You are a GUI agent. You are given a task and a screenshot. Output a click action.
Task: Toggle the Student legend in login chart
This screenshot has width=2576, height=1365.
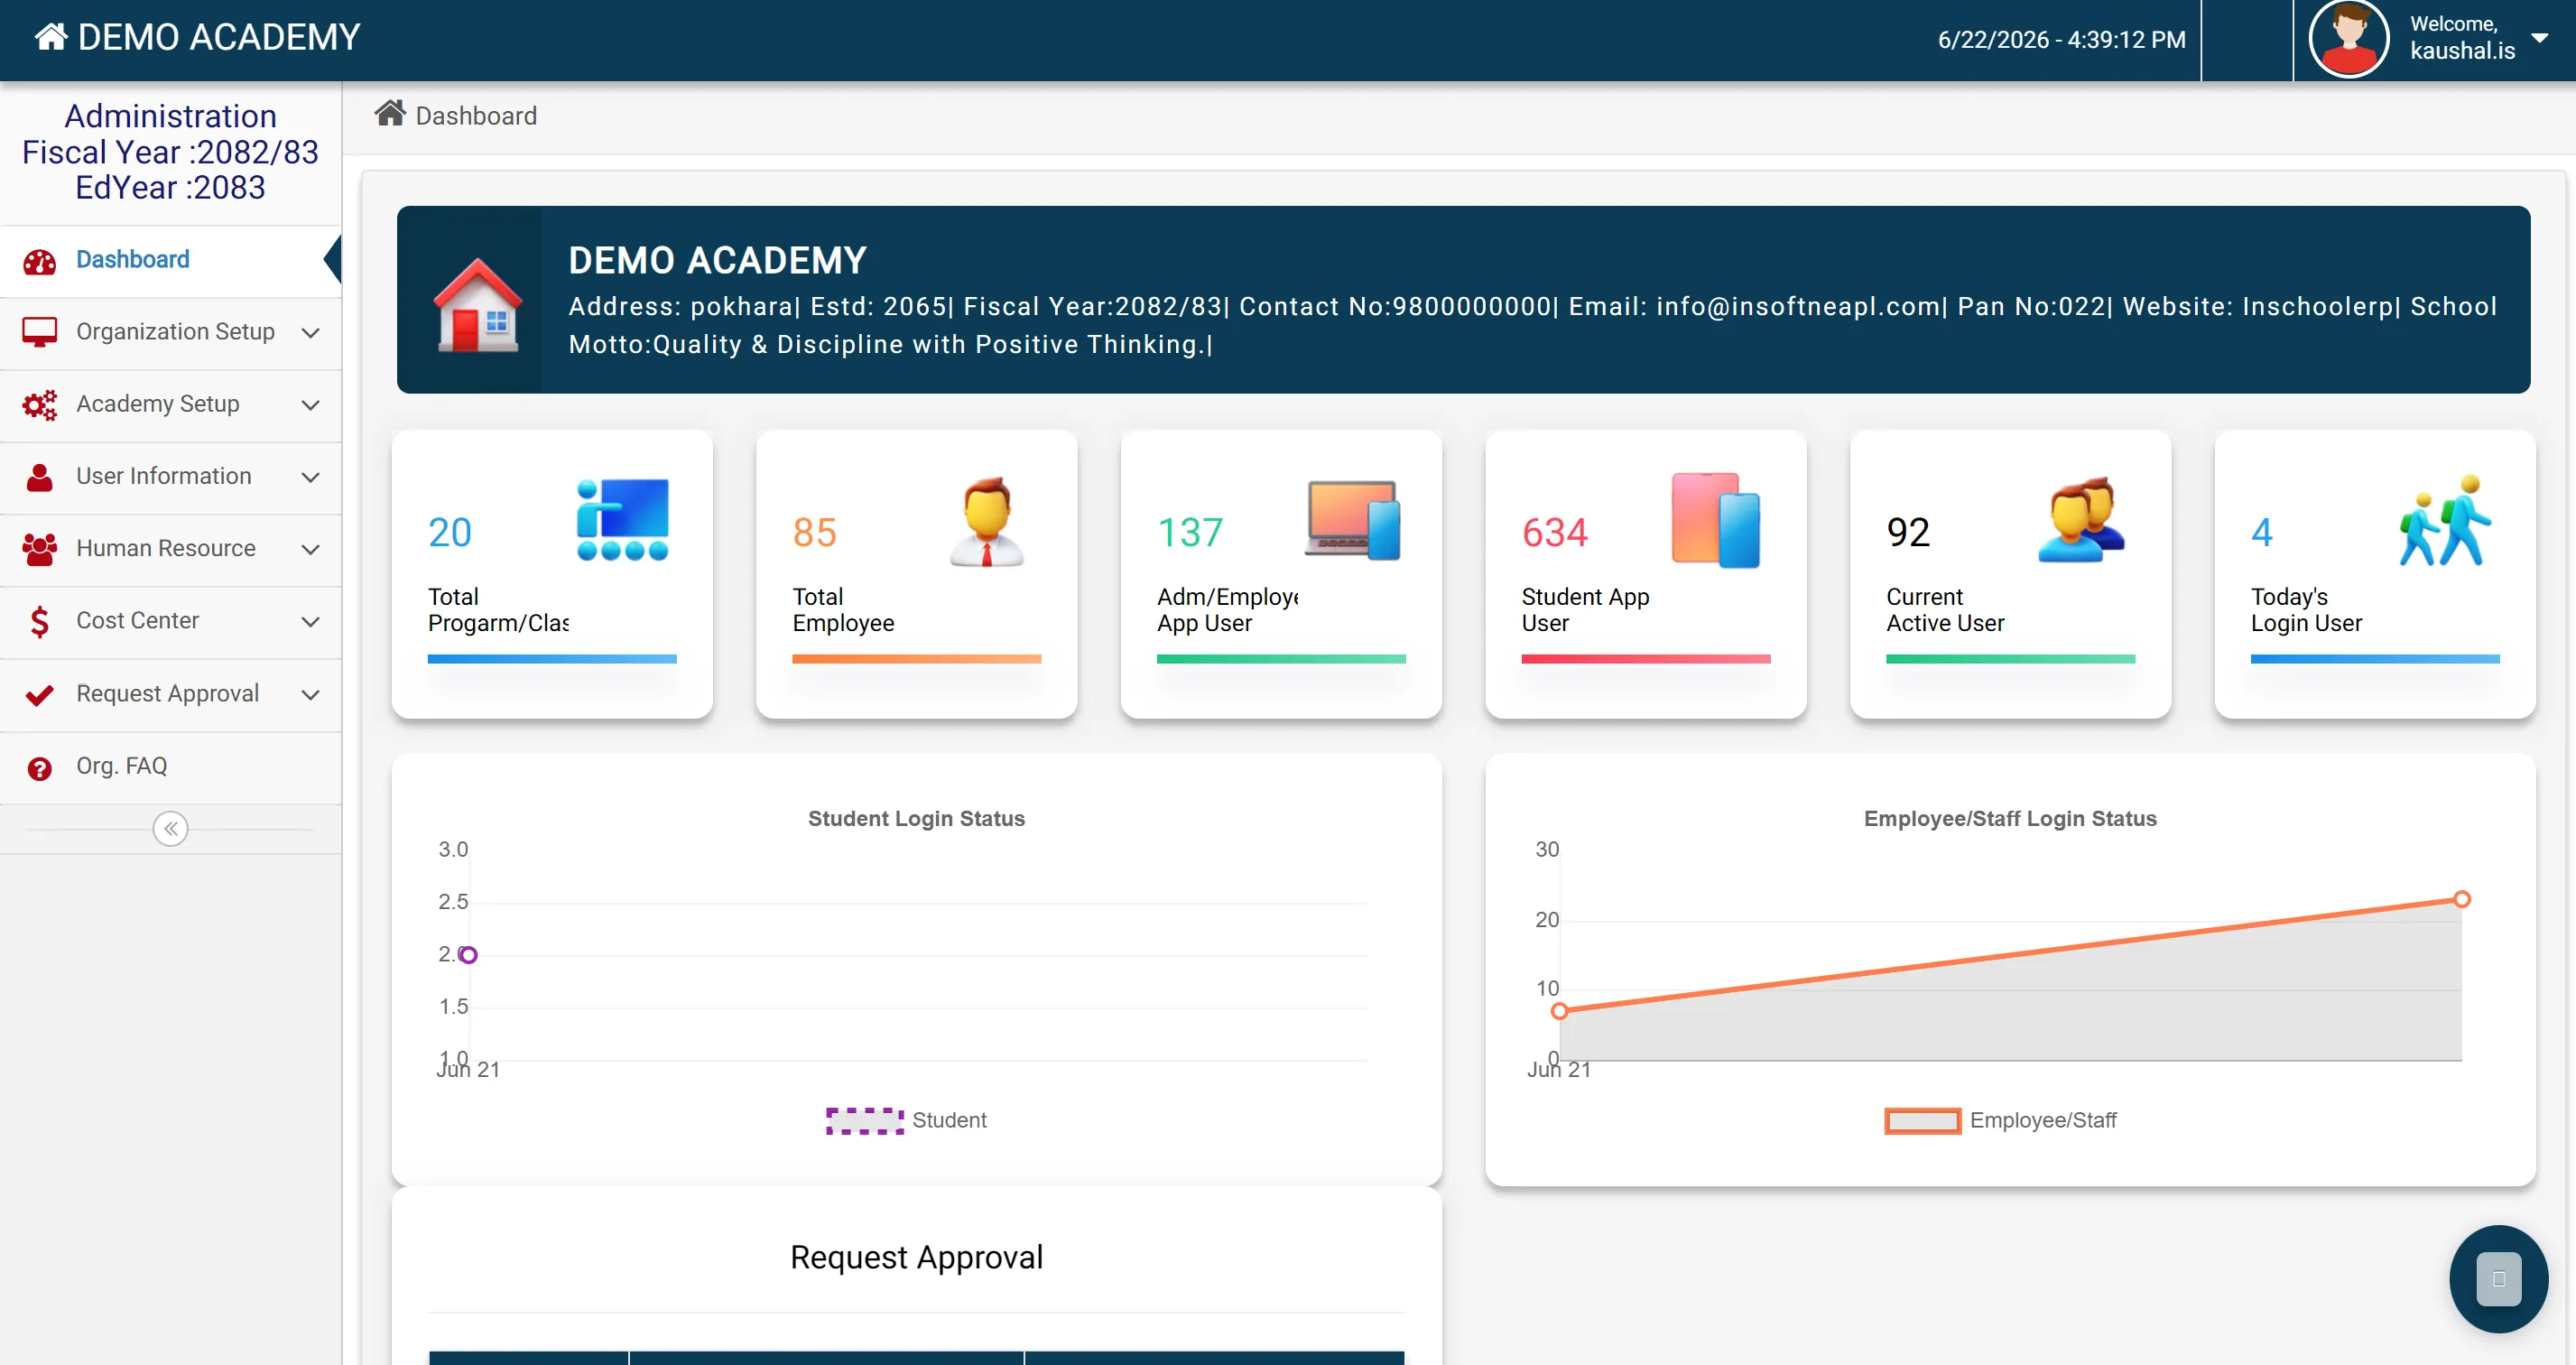tap(906, 1120)
